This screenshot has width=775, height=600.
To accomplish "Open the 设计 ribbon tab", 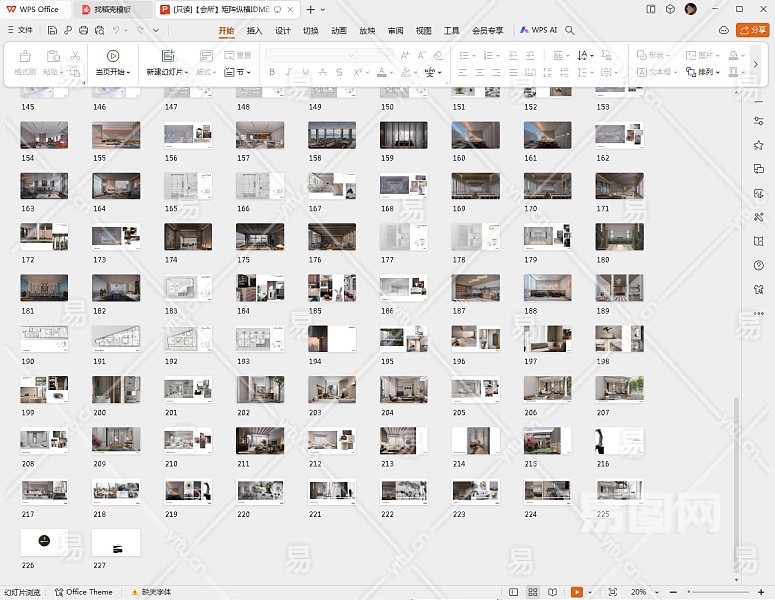I will (283, 31).
